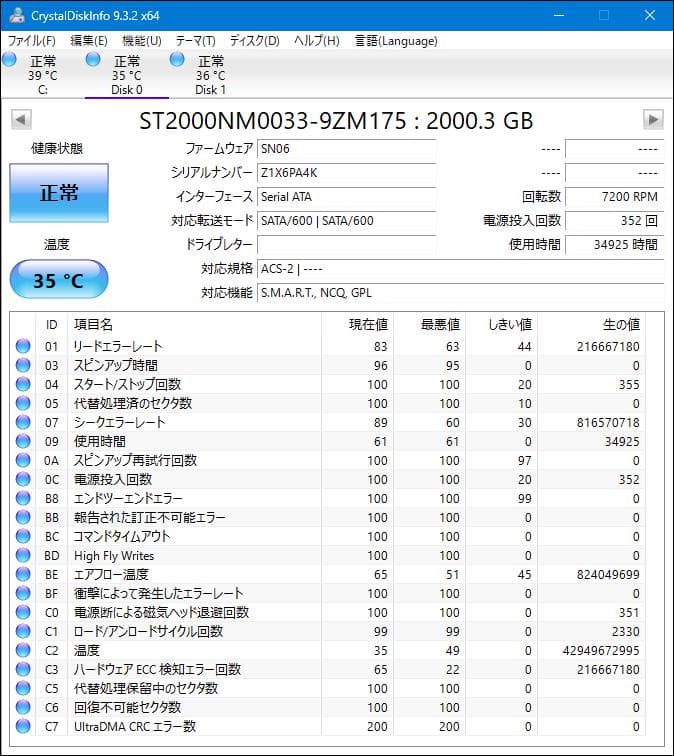Click status orb of attribute 01 リードエラーレート
The height and width of the screenshot is (756, 674).
[x=23, y=346]
